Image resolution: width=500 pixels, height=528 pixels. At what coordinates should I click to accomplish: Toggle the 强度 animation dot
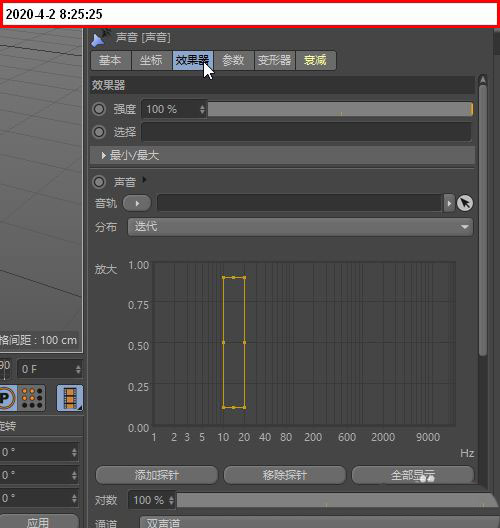[x=99, y=109]
